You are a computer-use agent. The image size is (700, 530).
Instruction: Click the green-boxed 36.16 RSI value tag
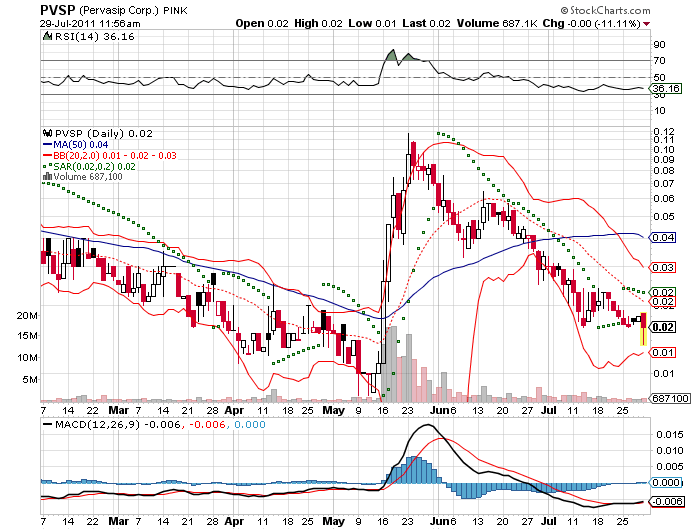point(666,88)
